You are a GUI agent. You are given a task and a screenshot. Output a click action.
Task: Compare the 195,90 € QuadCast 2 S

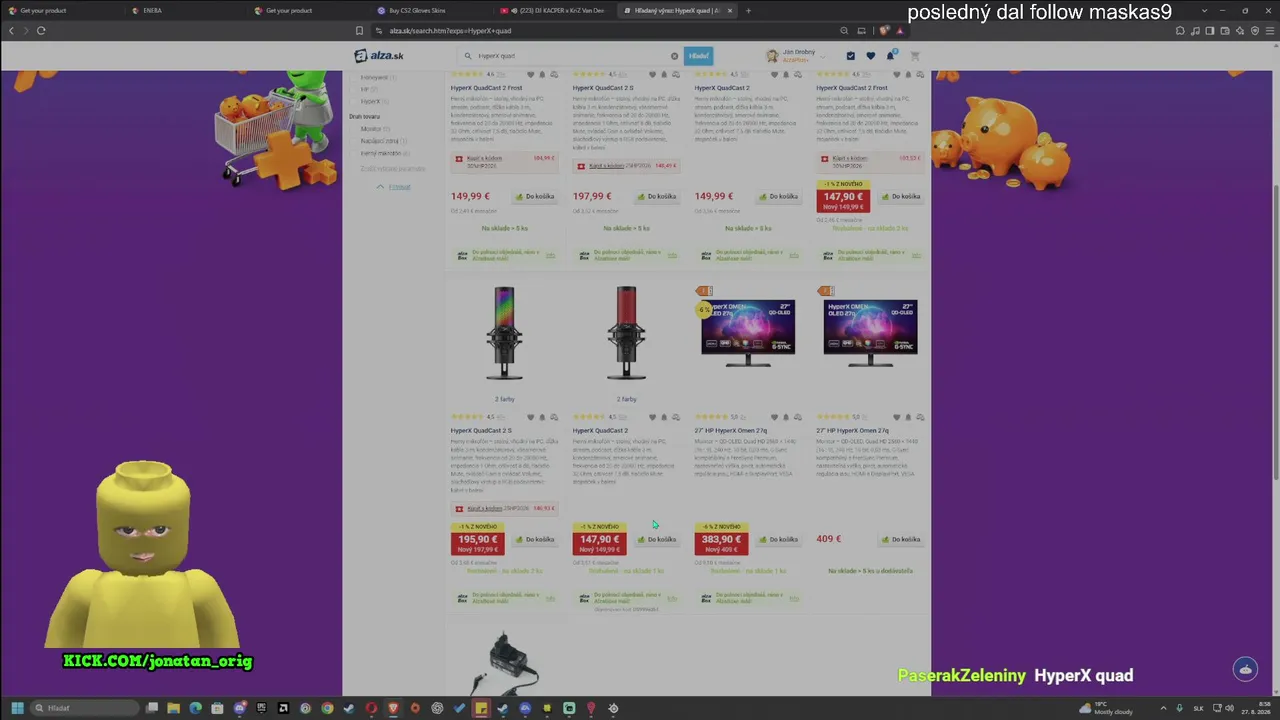pyautogui.click(x=554, y=417)
